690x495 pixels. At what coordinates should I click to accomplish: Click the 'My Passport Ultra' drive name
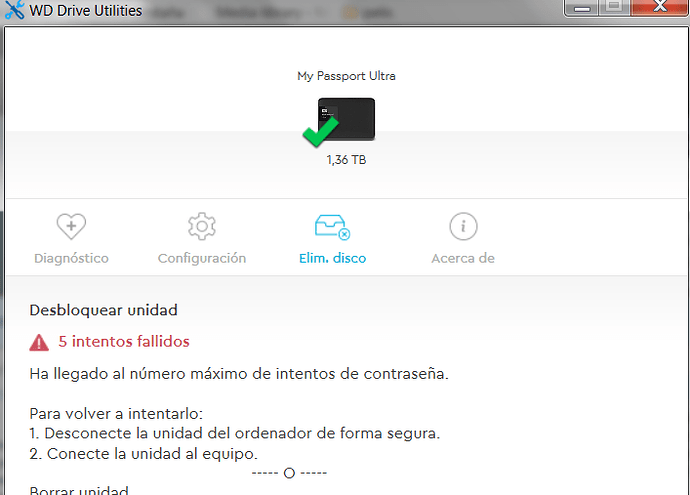click(346, 76)
